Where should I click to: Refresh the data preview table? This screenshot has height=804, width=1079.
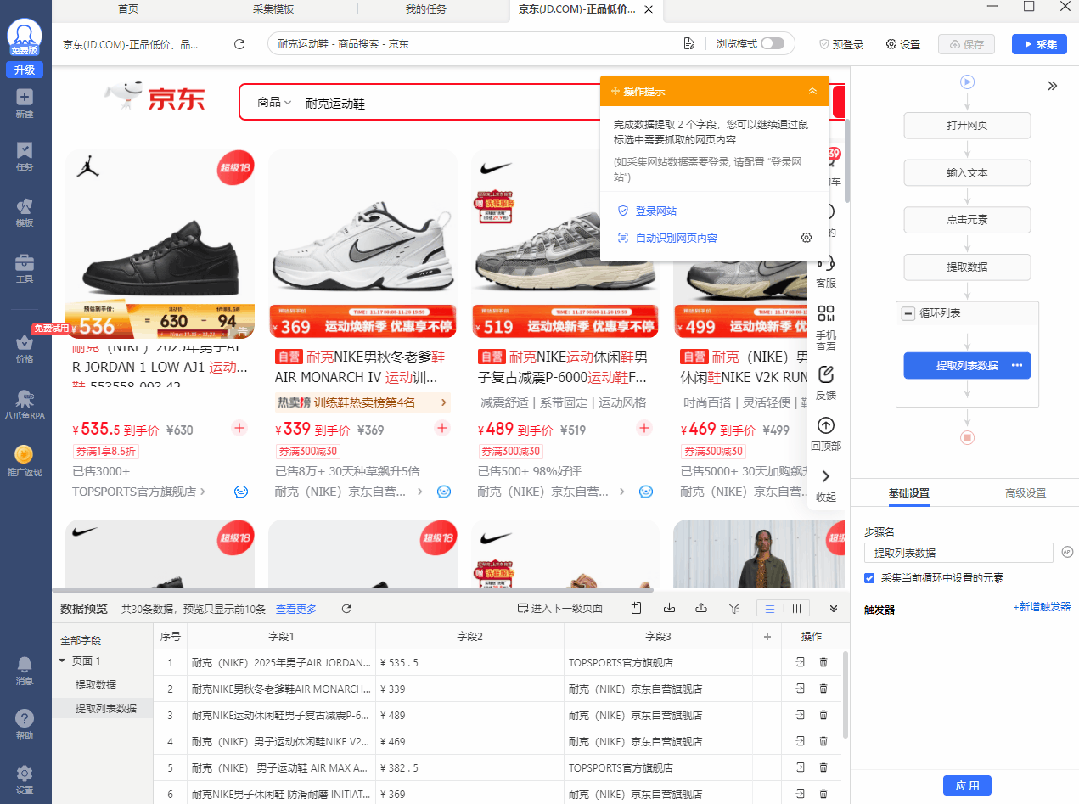point(346,608)
